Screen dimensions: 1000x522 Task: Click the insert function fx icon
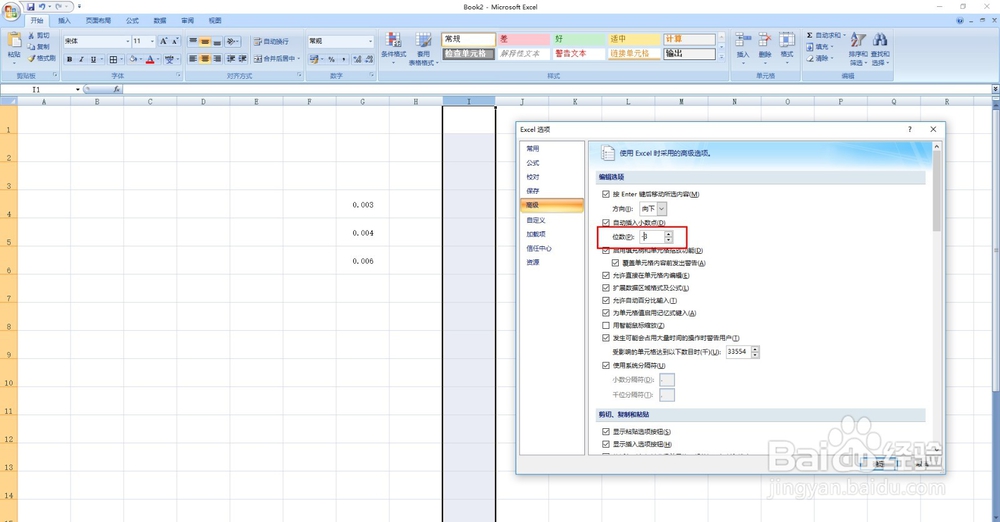pos(117,89)
